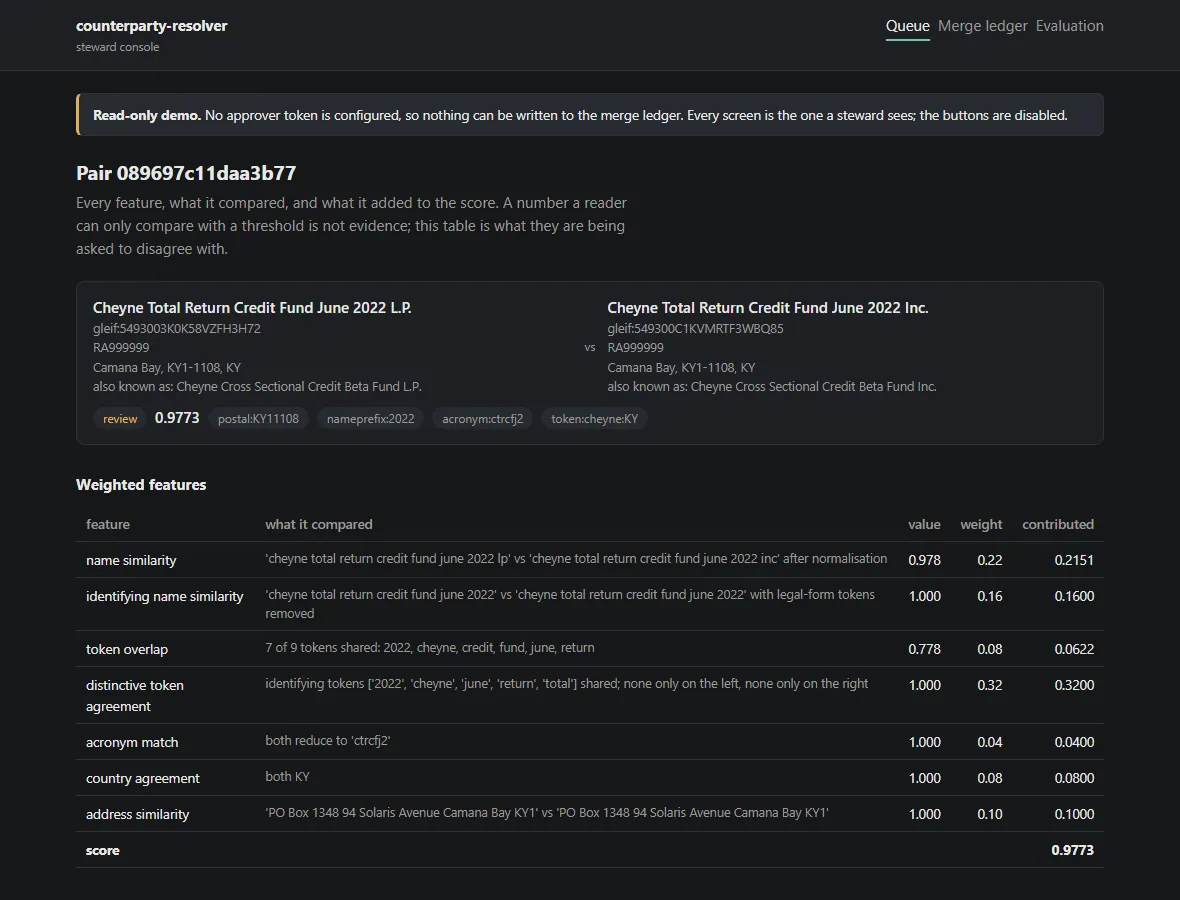
Task: Click the contributed 0.0400 cell
Action: [x=1074, y=743]
